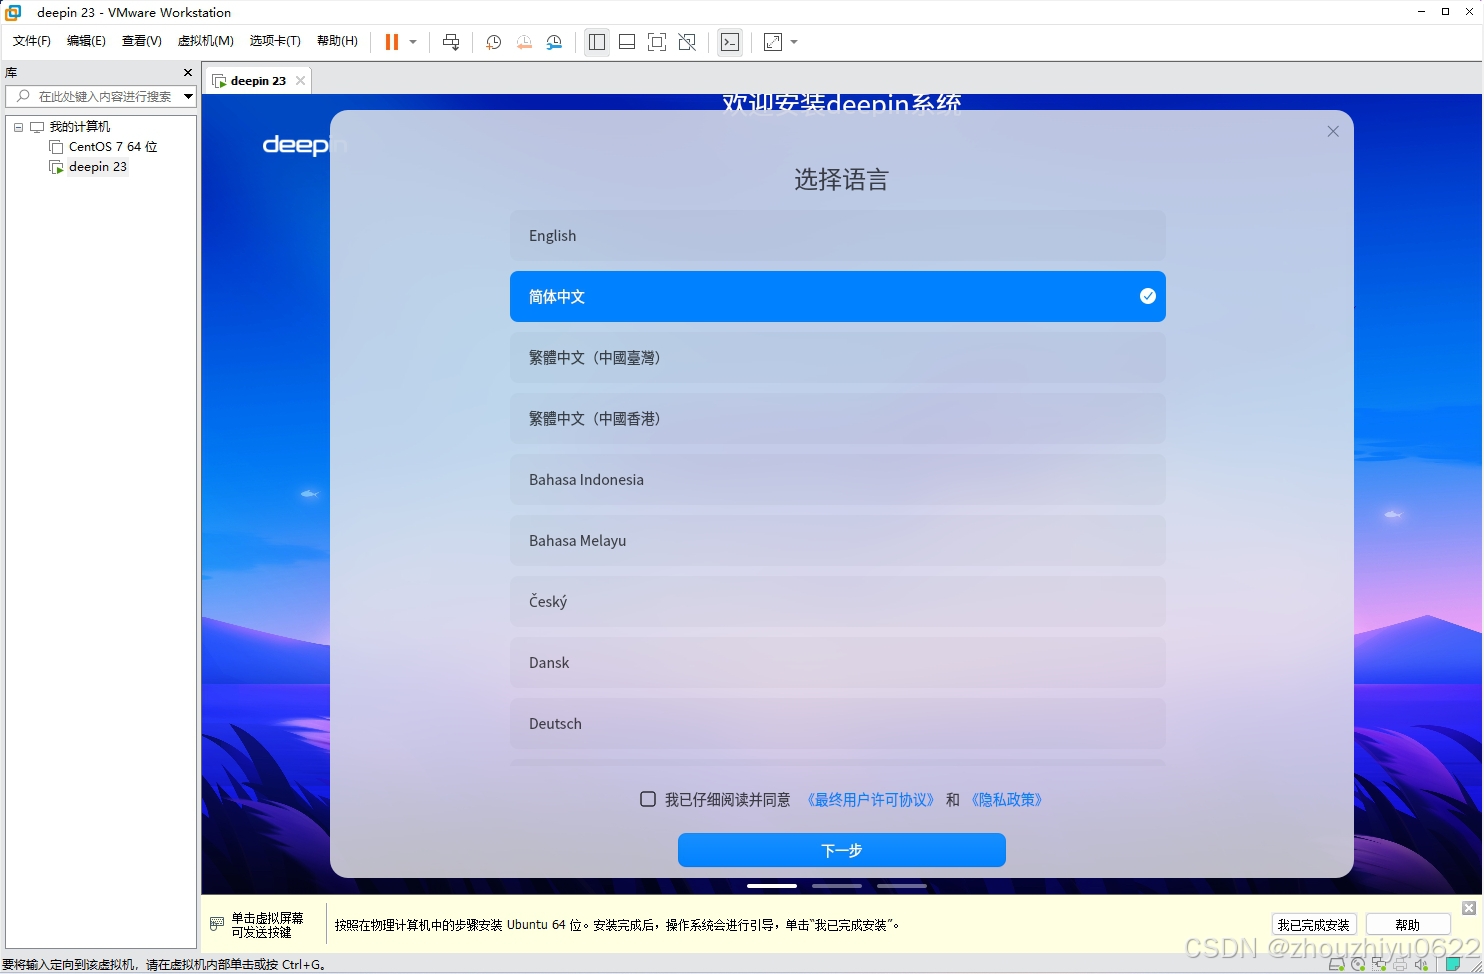Close the deepin 23 tab
The image size is (1484, 974).
click(x=300, y=81)
